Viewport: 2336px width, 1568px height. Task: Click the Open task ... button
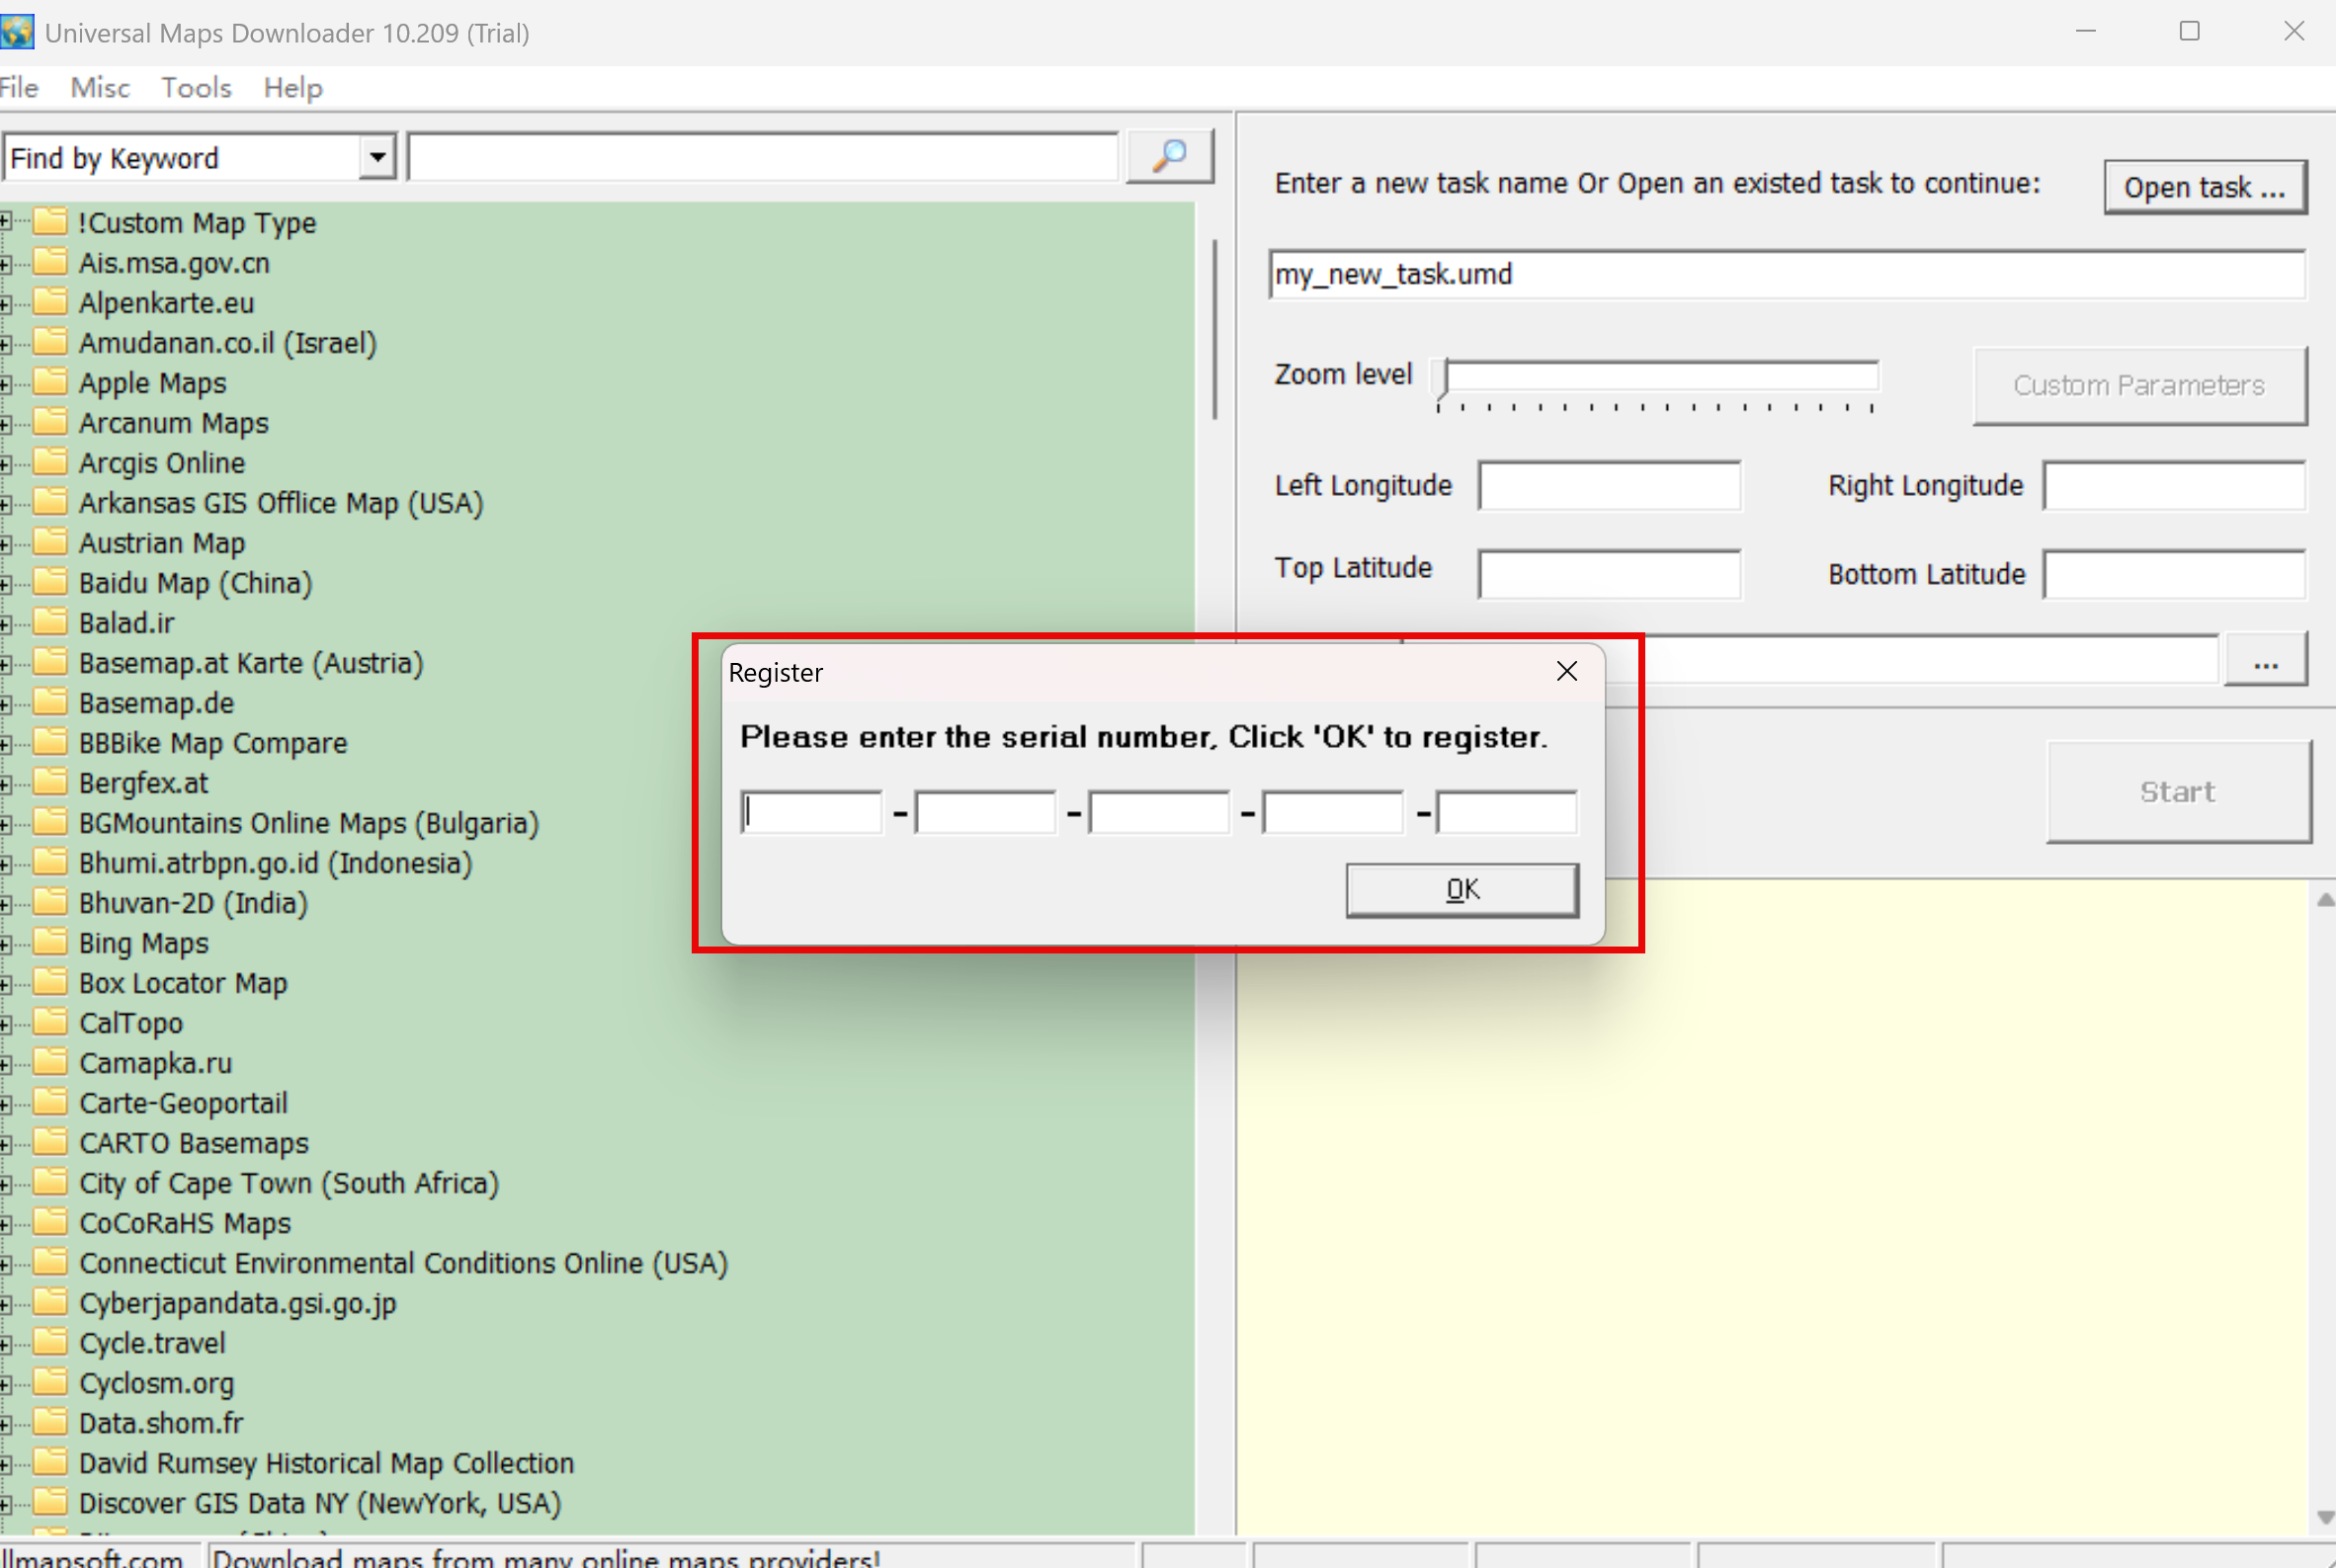(2204, 187)
